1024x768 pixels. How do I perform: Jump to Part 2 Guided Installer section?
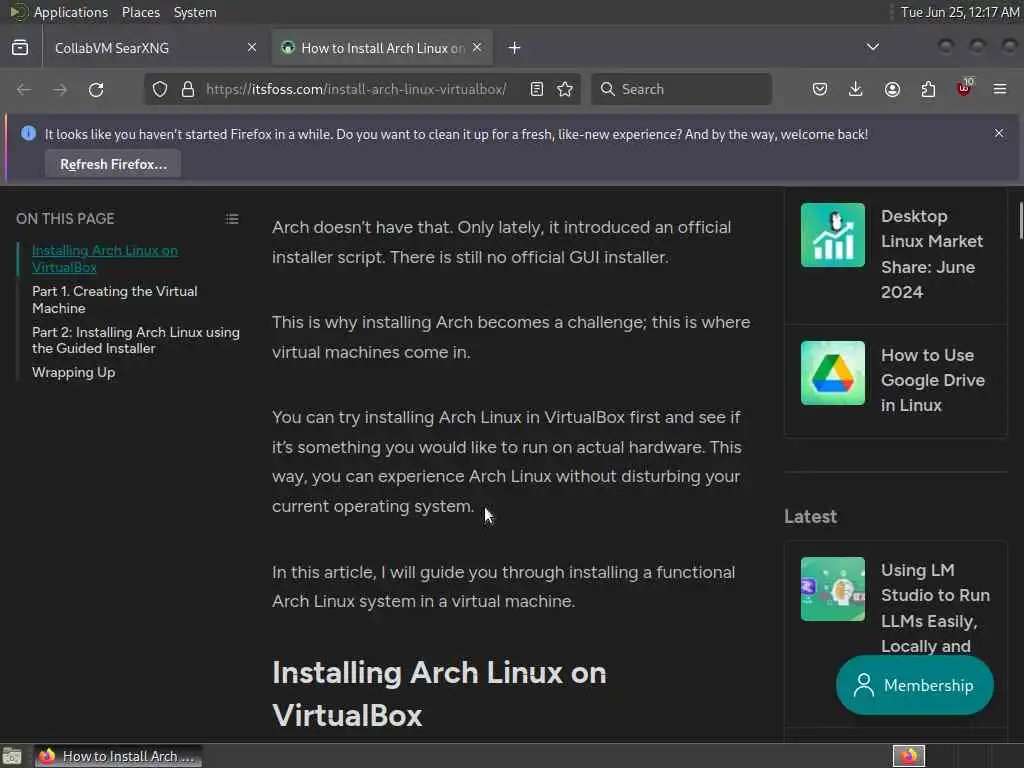coord(136,340)
